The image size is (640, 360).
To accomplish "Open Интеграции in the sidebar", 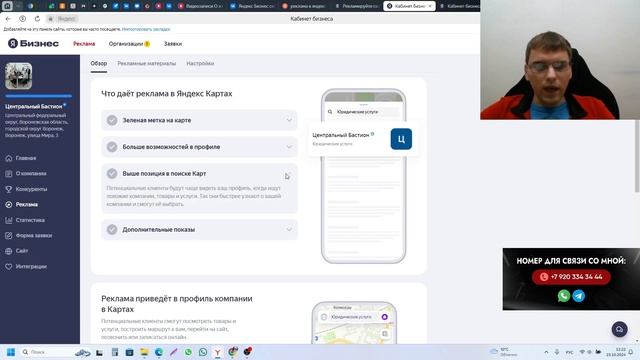I will 26,267.
